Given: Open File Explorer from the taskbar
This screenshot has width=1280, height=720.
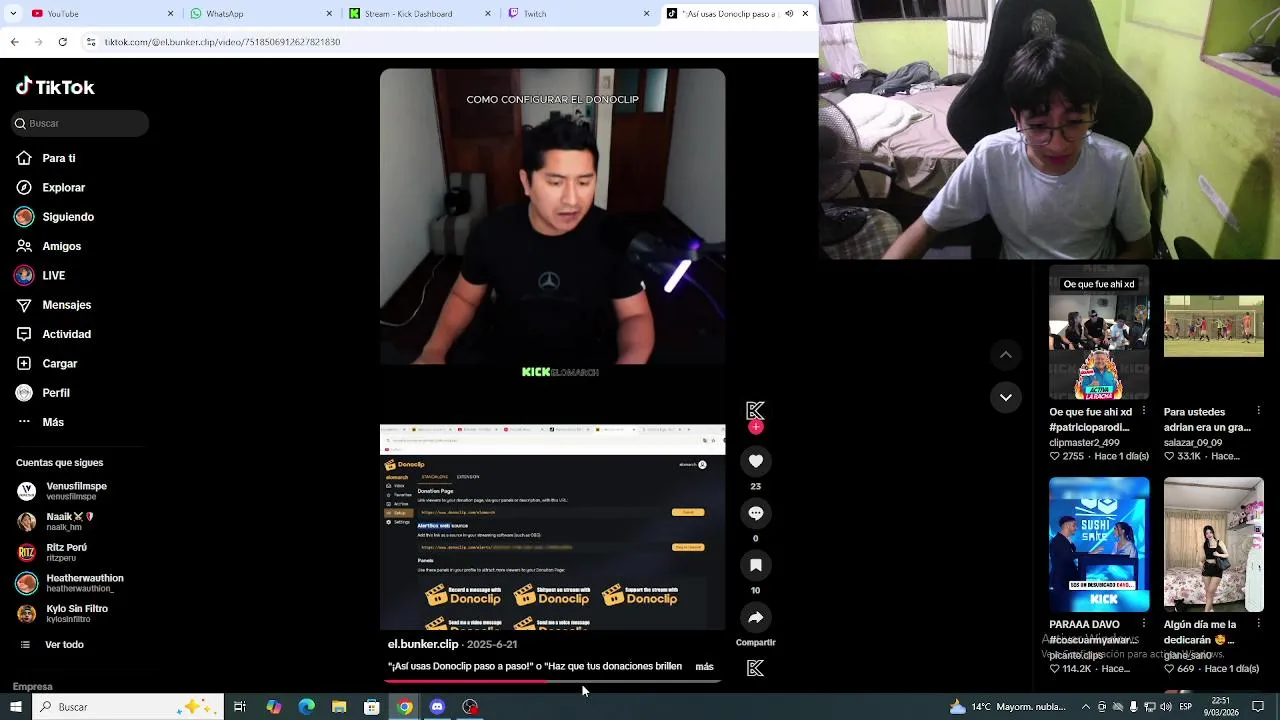Looking at the screenshot, I should click(x=339, y=707).
